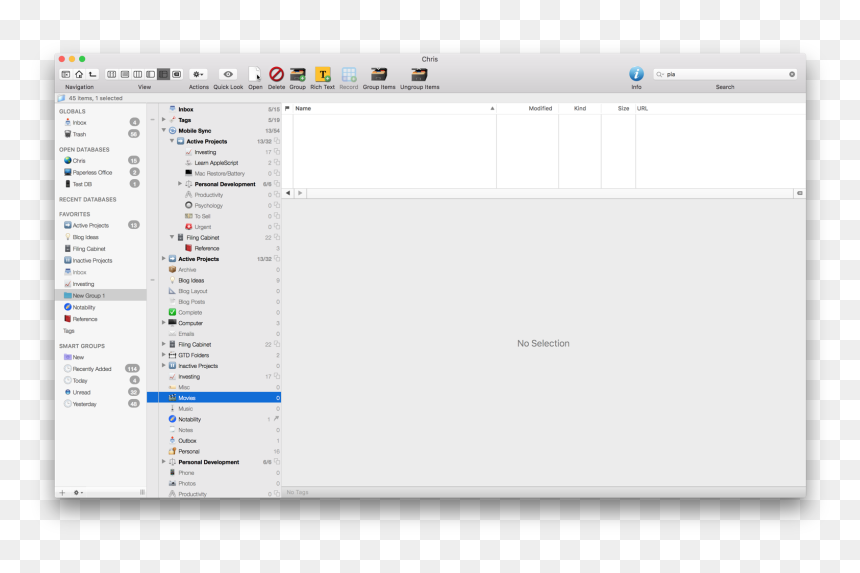Expand Inactive Projects group in tree
Viewport: 860px width, 573px height.
pos(163,365)
